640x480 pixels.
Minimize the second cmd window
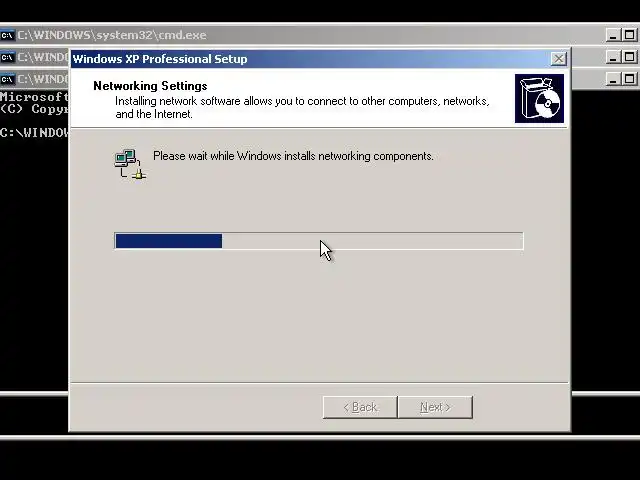[x=613, y=57]
